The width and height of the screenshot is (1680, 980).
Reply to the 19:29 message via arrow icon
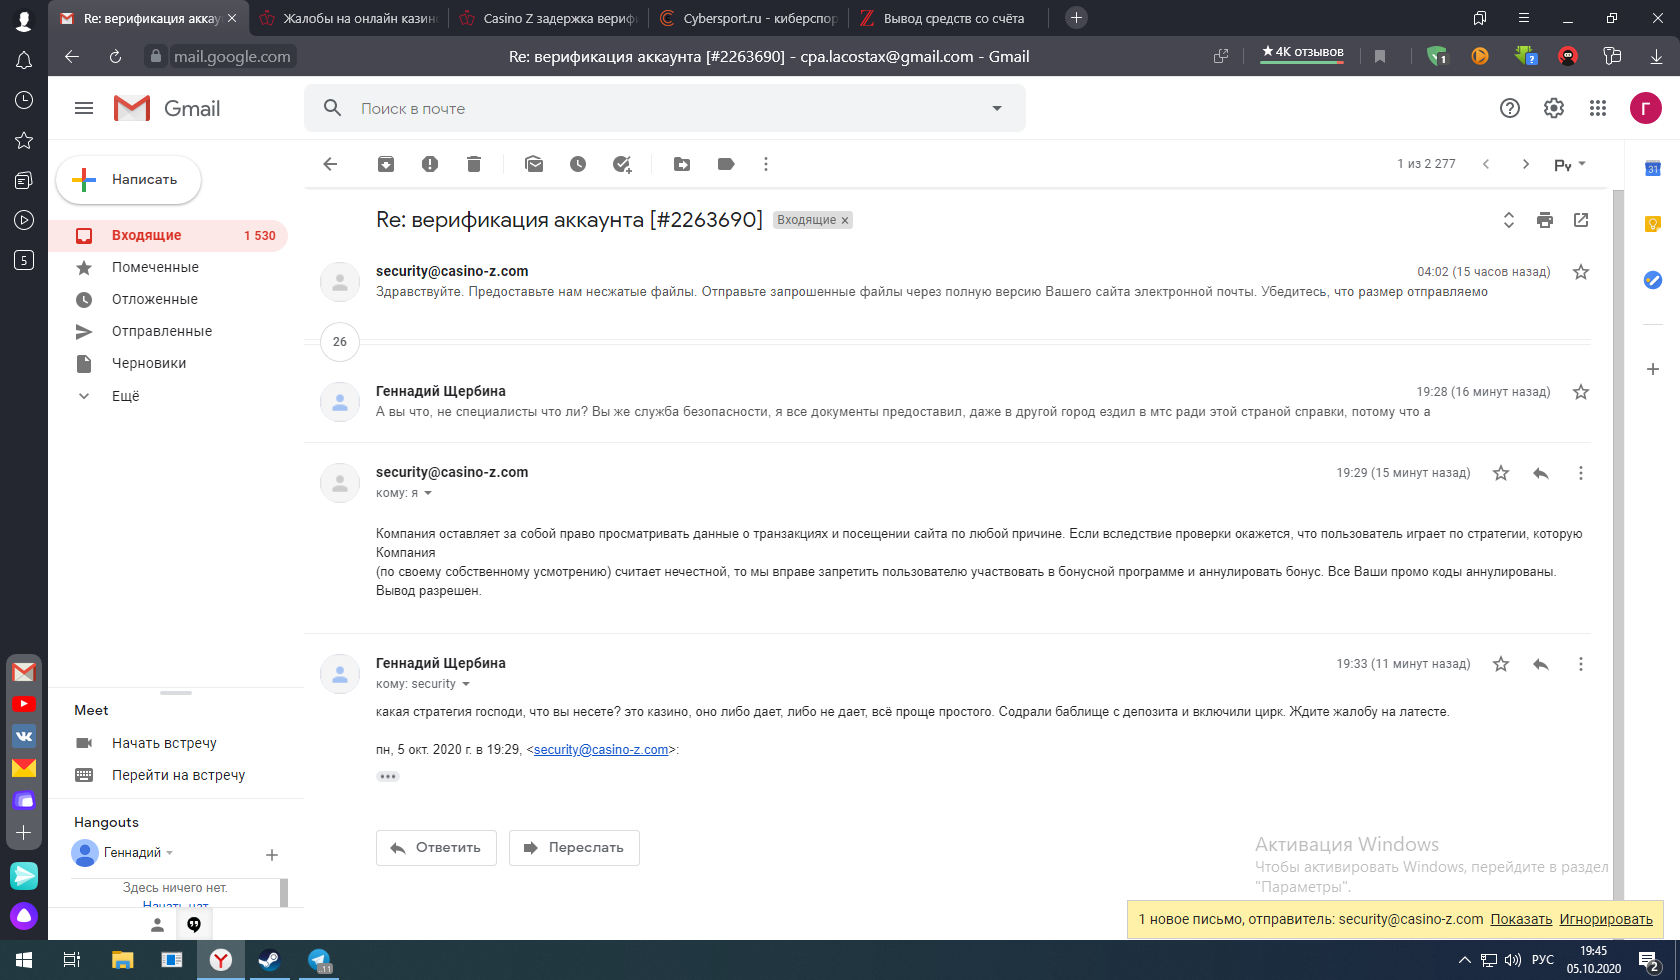tap(1541, 473)
